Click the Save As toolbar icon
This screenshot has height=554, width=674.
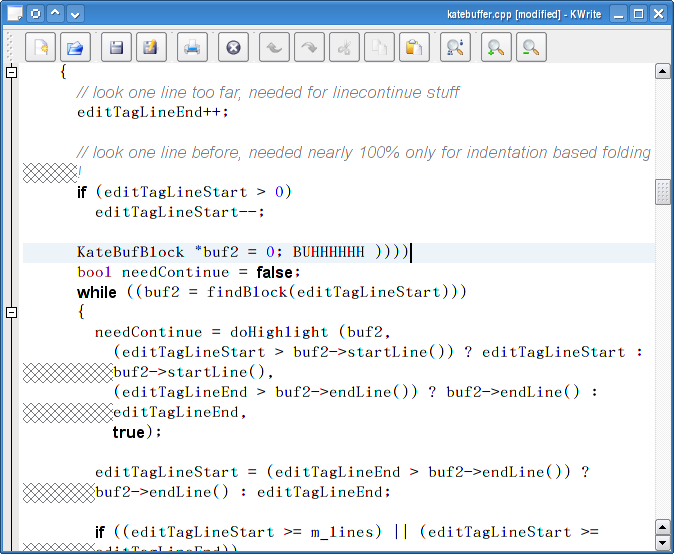151,47
